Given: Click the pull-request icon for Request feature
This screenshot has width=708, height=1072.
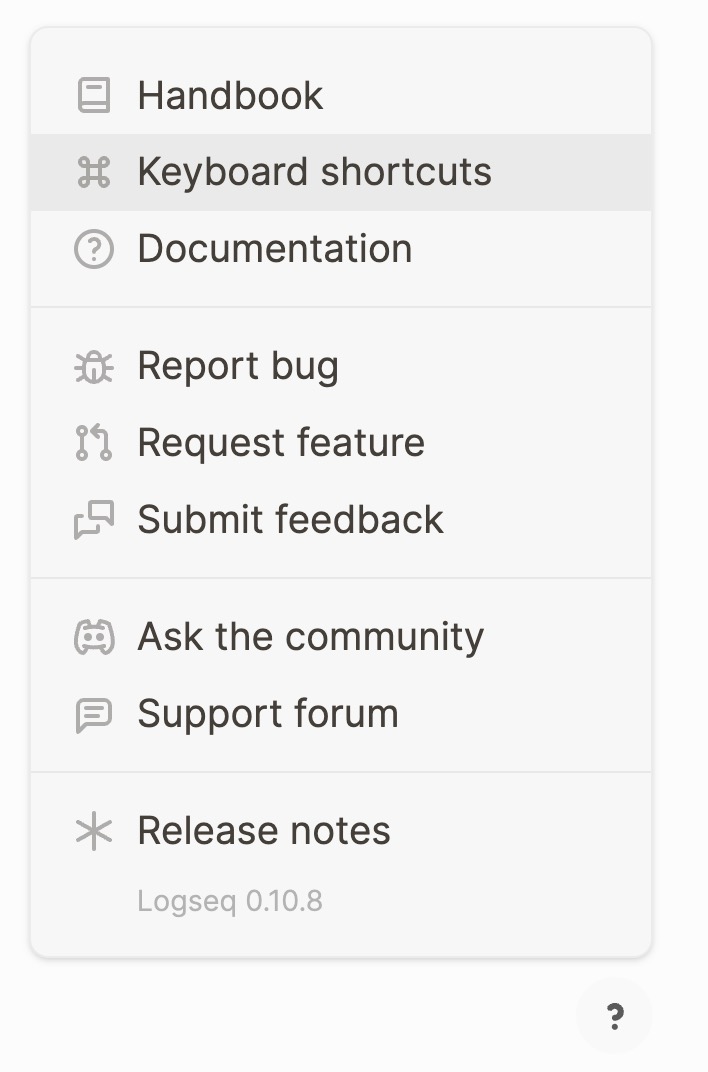Looking at the screenshot, I should point(94,442).
